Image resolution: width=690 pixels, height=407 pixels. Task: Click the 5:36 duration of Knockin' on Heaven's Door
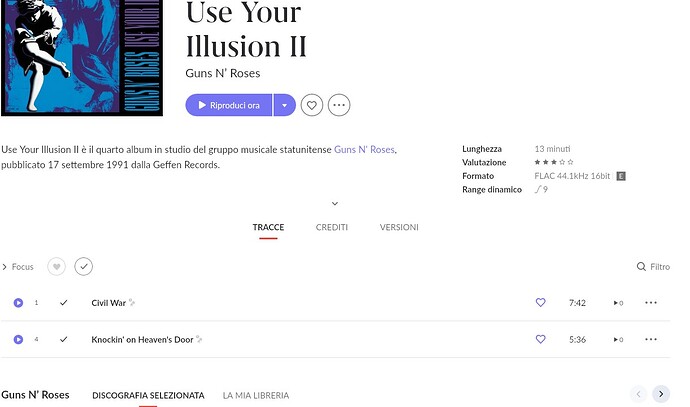coord(577,339)
